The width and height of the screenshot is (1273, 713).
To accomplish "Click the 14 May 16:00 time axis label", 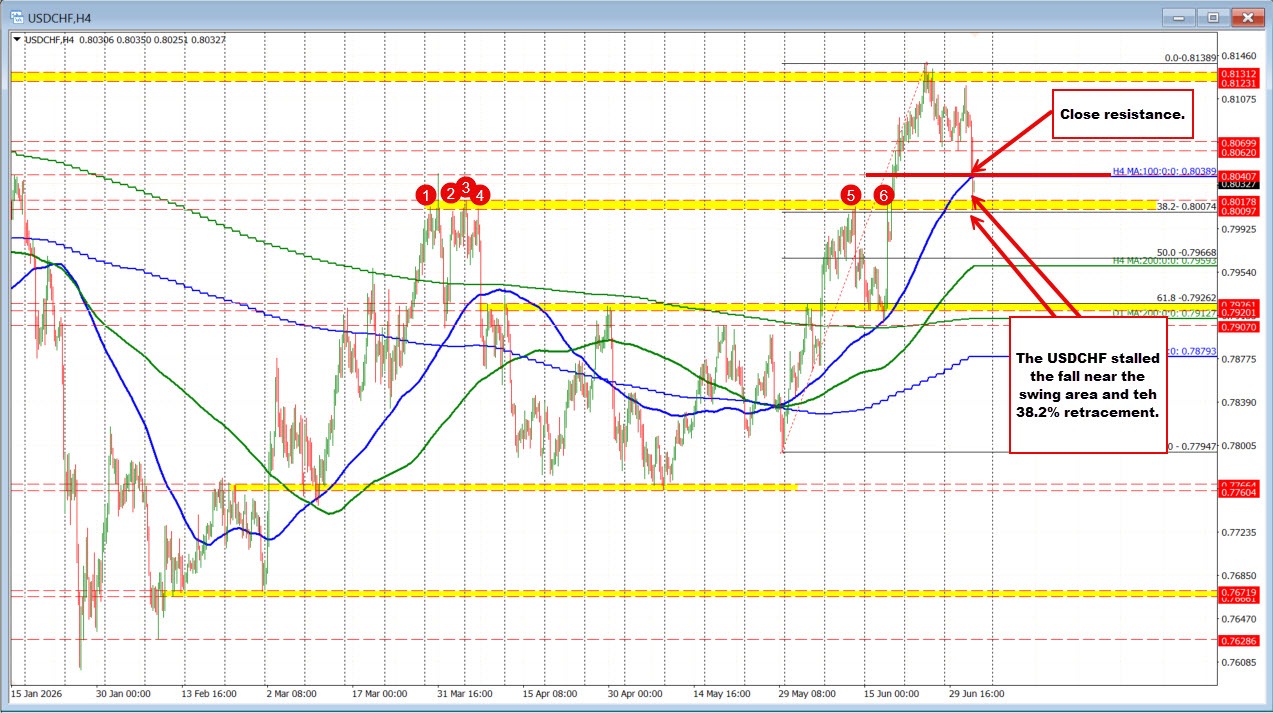I will click(723, 692).
